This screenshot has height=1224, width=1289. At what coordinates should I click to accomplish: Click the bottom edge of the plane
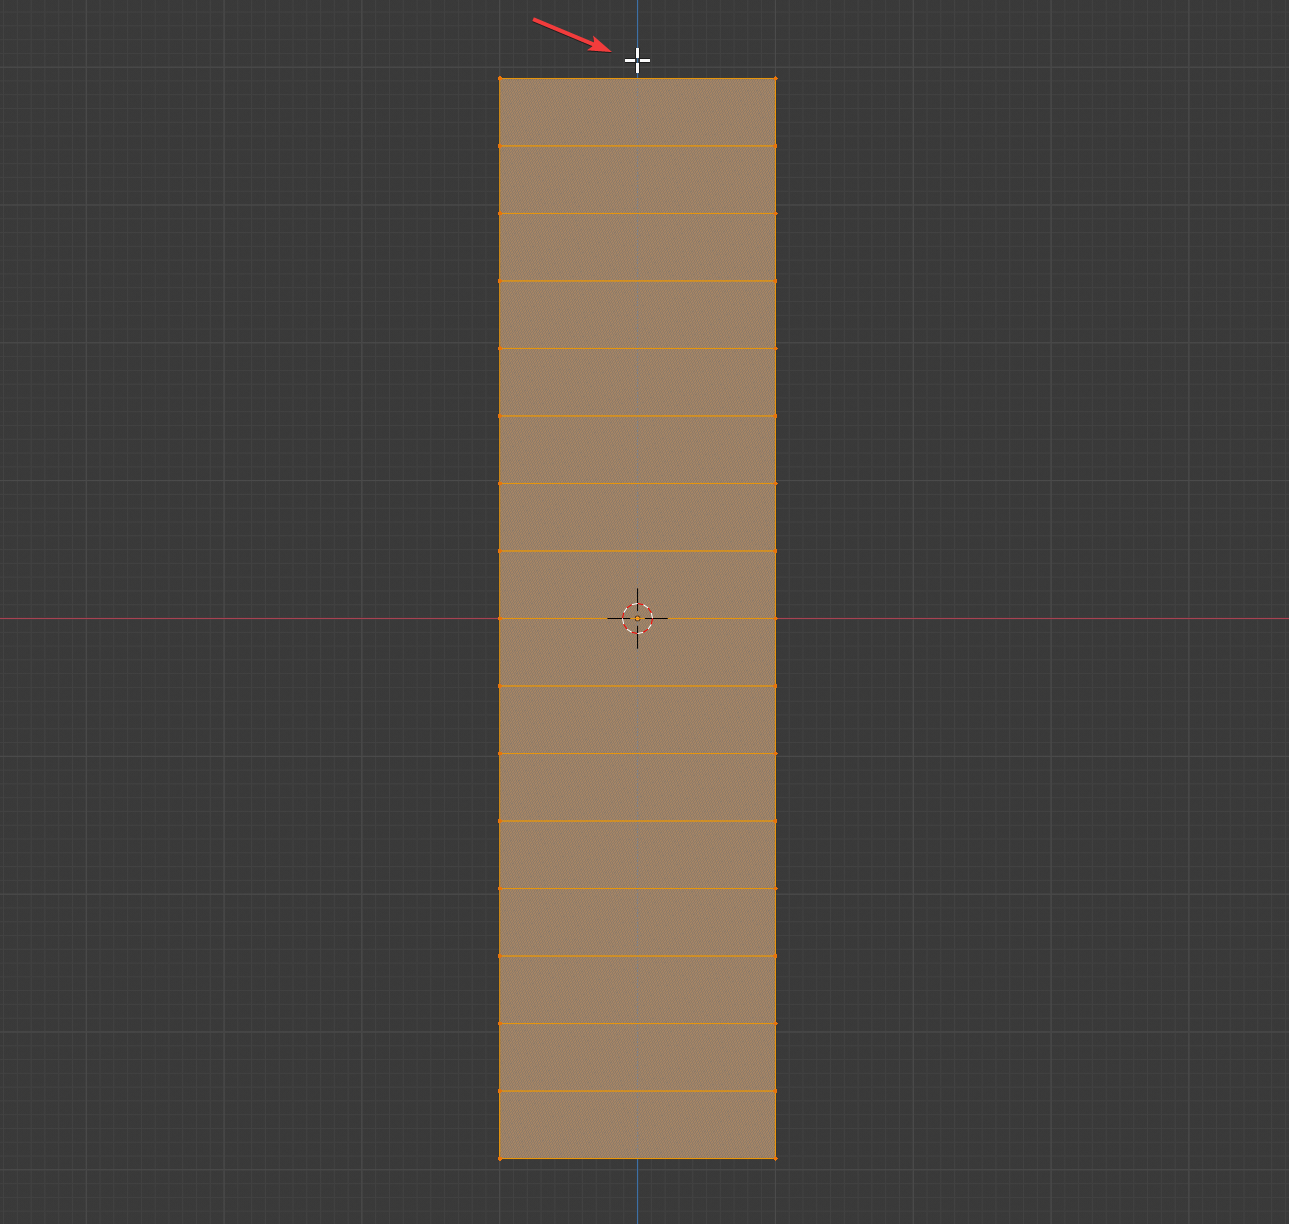click(637, 1159)
